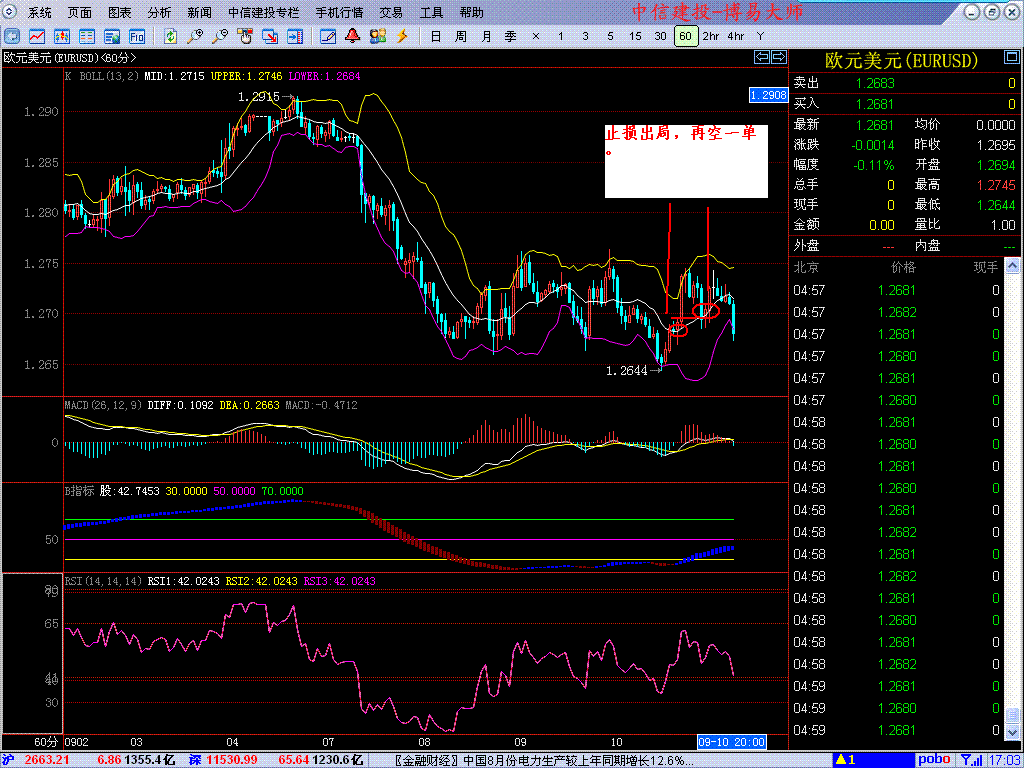Select the 15-minute period

[x=635, y=37]
